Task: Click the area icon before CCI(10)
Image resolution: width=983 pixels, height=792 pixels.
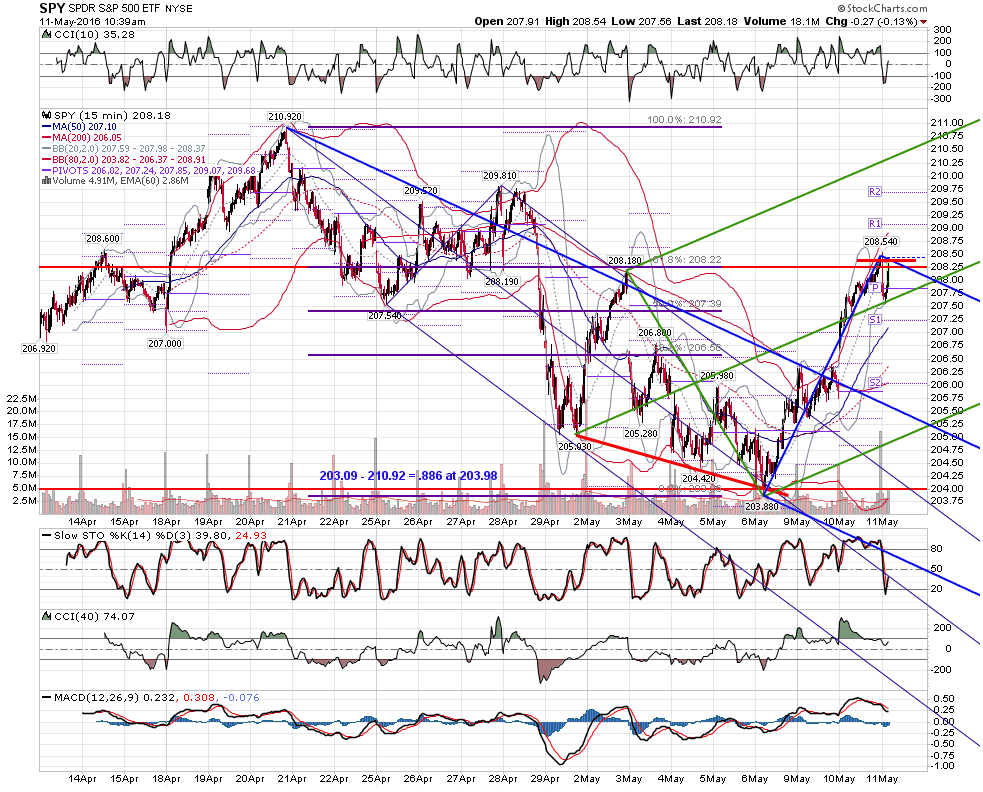Action: (46, 34)
